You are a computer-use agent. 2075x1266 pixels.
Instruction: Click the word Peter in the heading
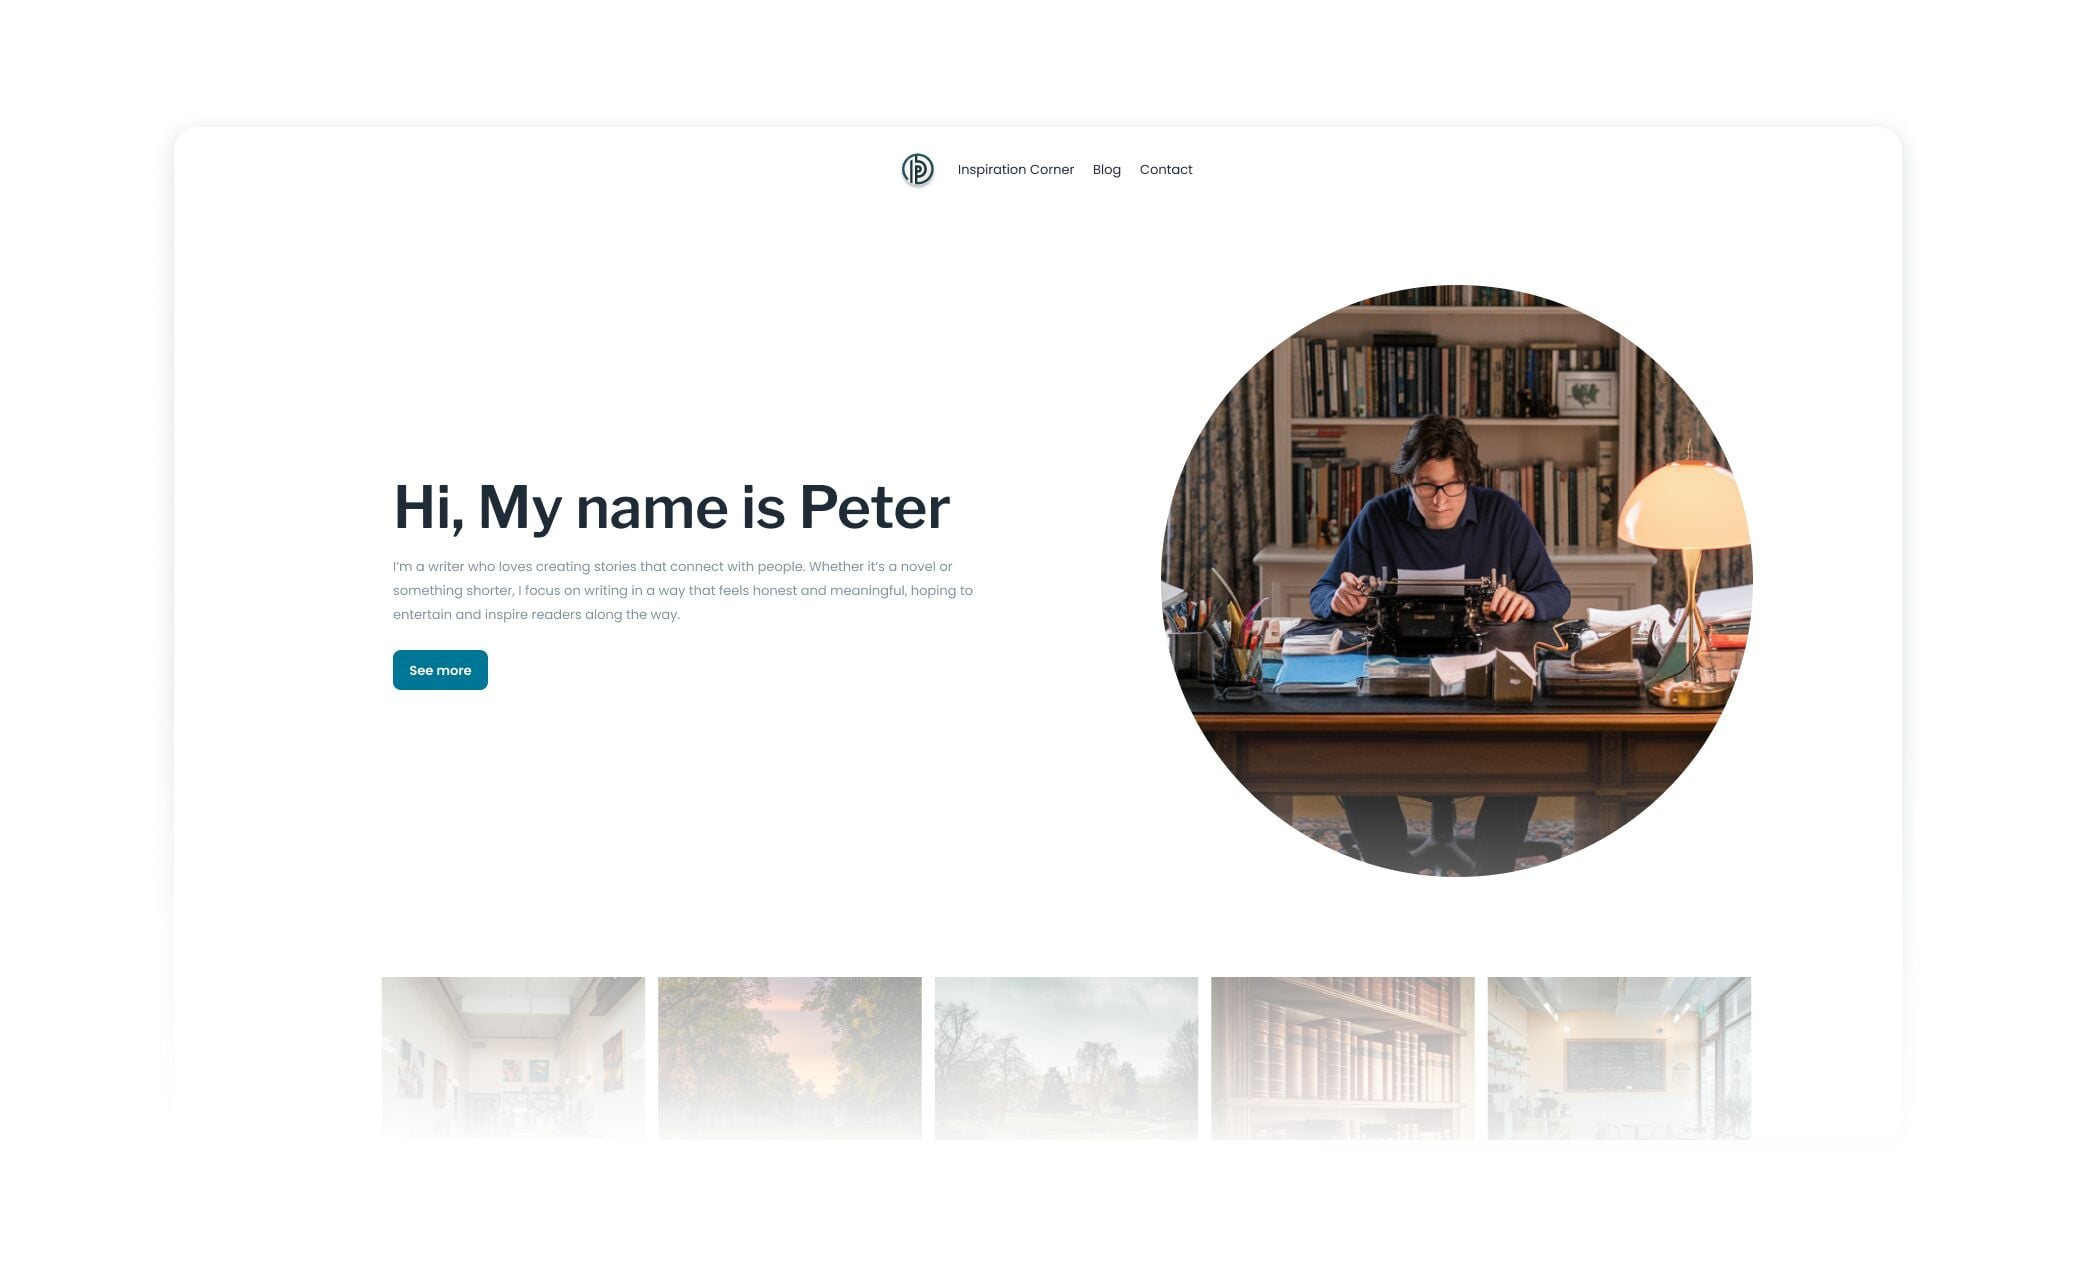click(x=874, y=507)
